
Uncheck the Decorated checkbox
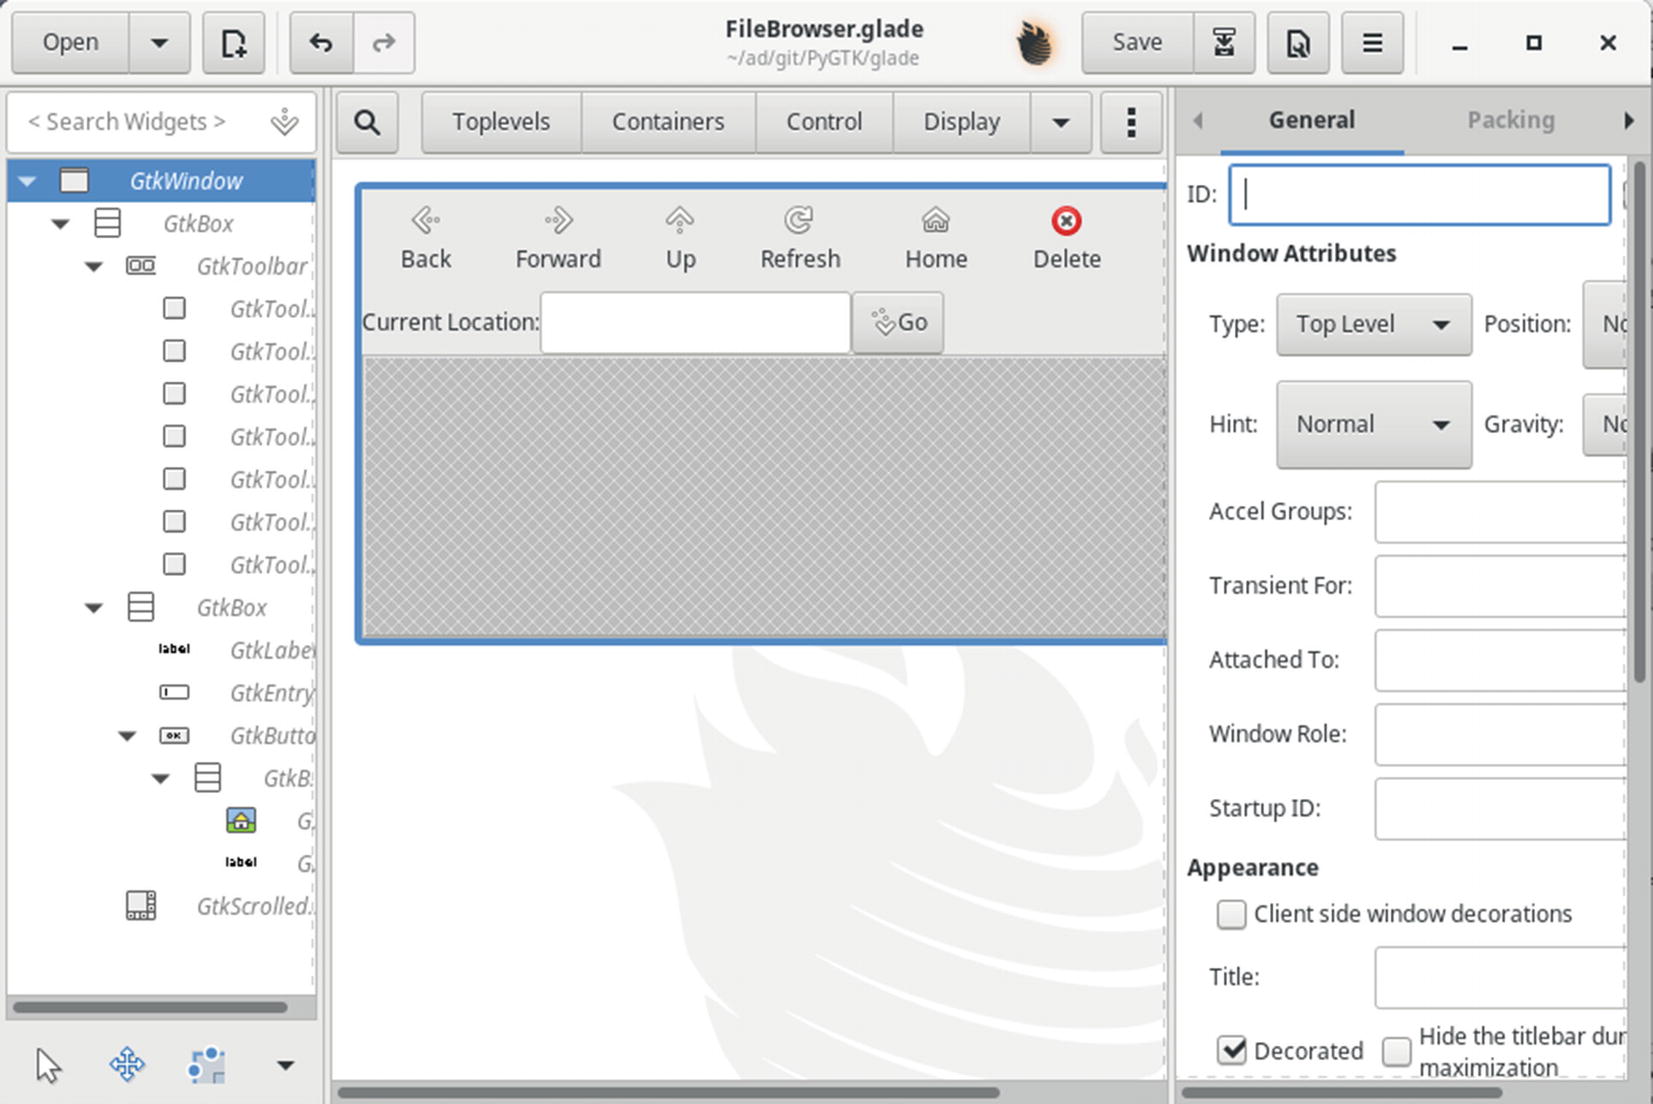click(x=1232, y=1051)
